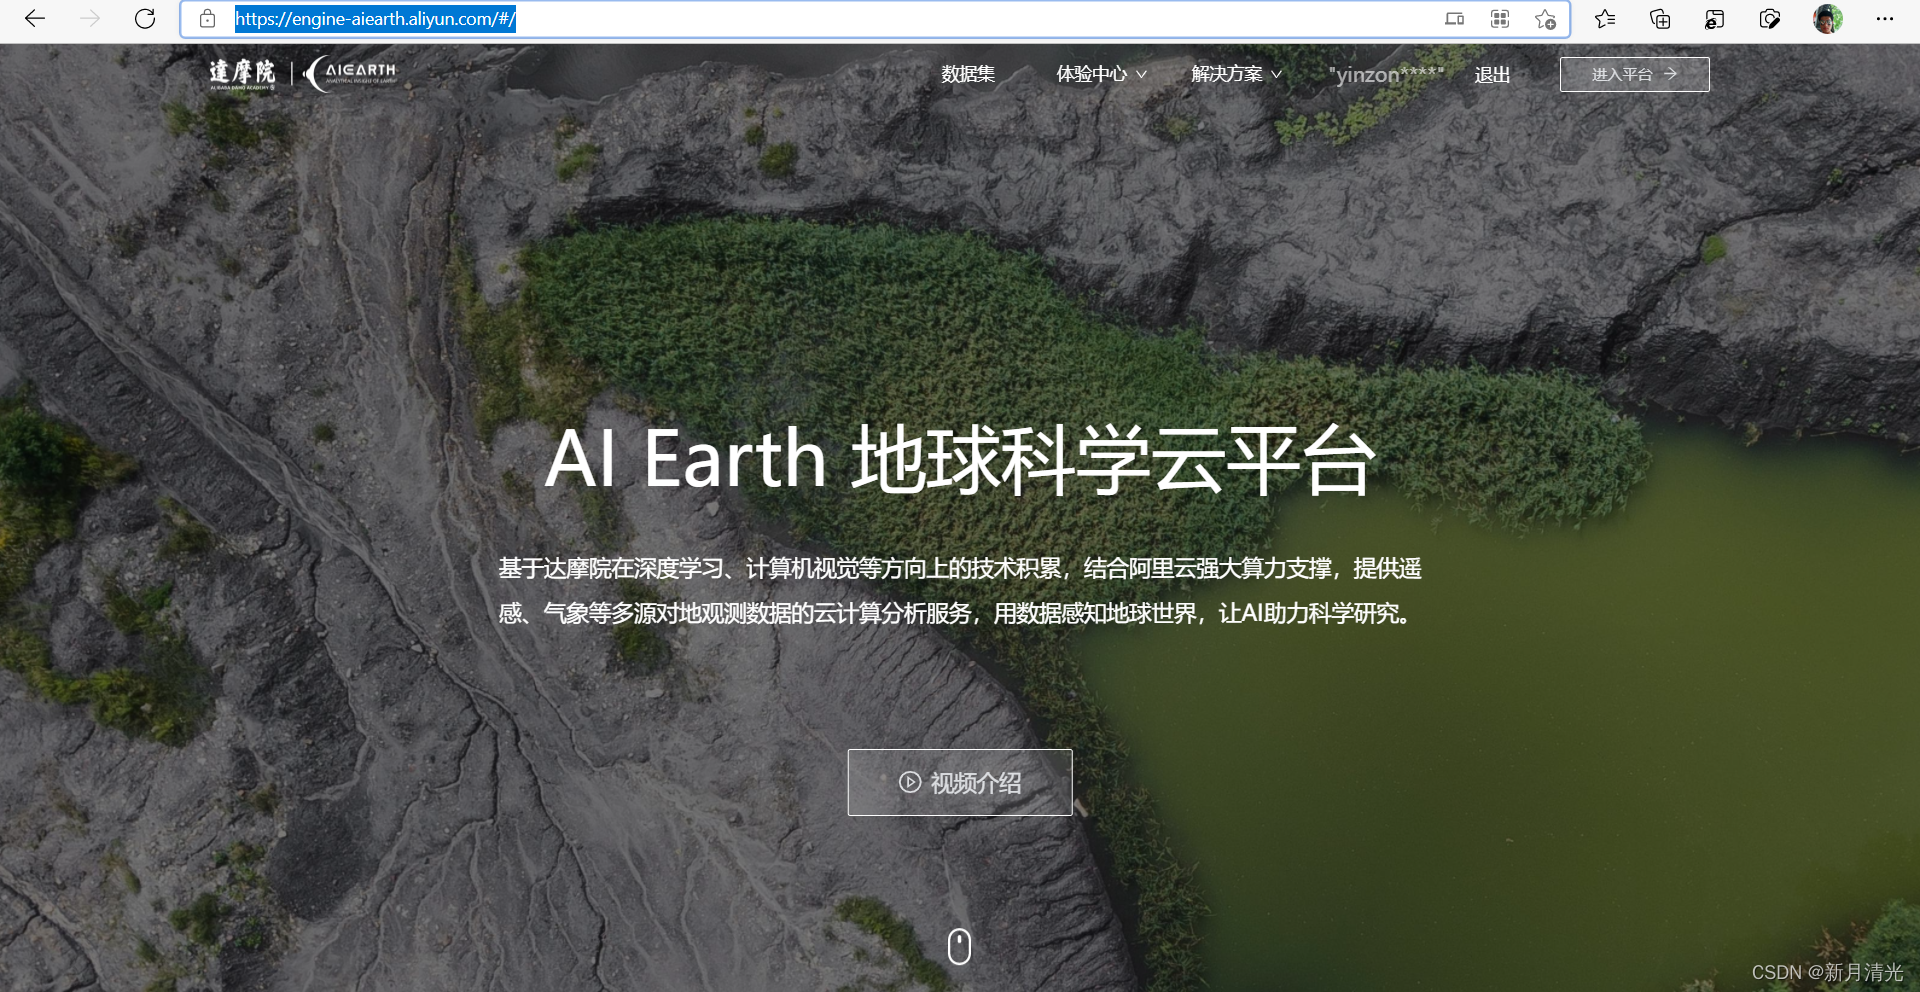
Task: Open the 体验中心 menu
Action: coord(1091,74)
